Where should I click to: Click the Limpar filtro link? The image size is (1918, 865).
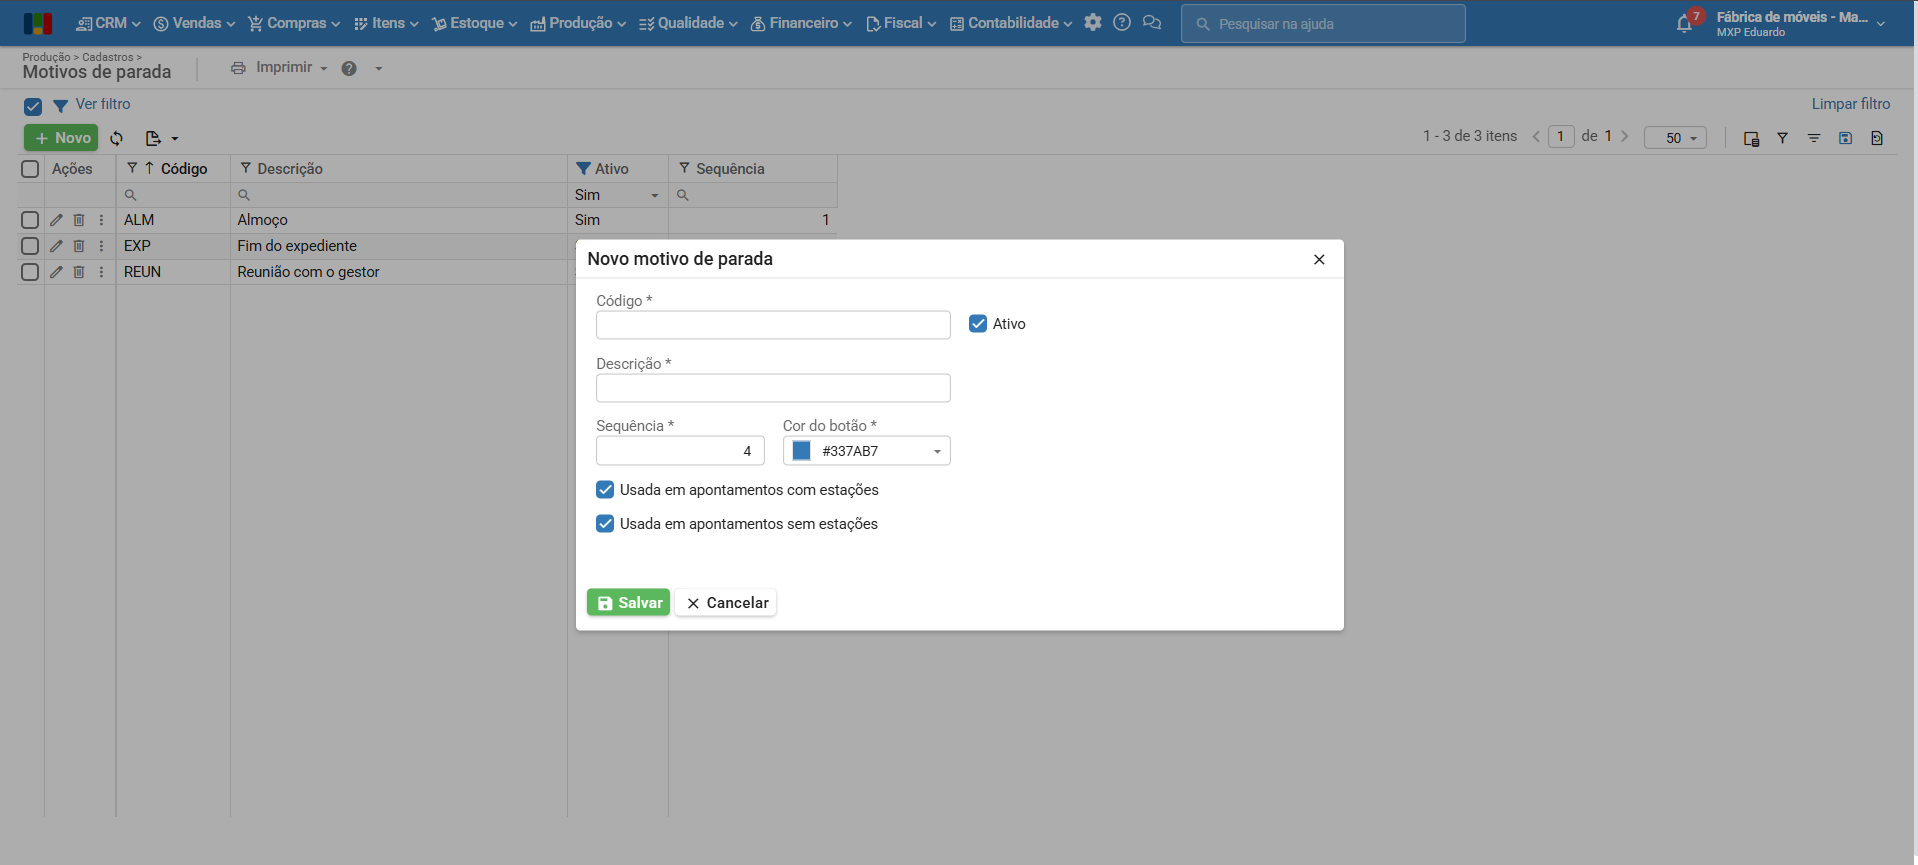click(x=1850, y=104)
